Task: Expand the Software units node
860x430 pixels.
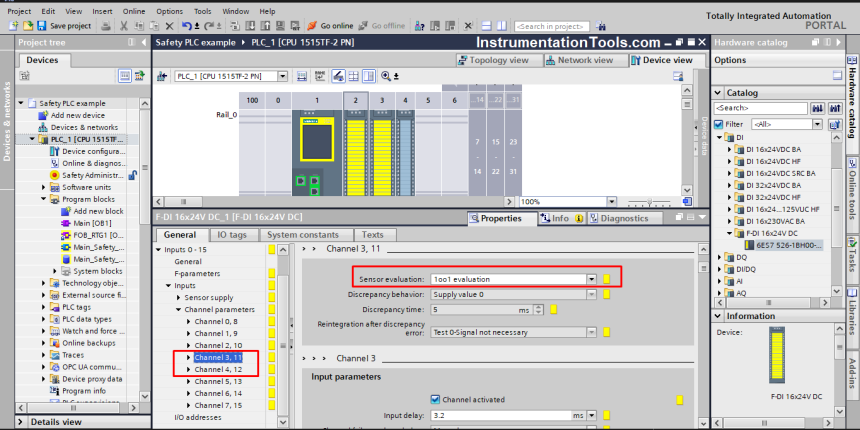Action: (x=44, y=187)
